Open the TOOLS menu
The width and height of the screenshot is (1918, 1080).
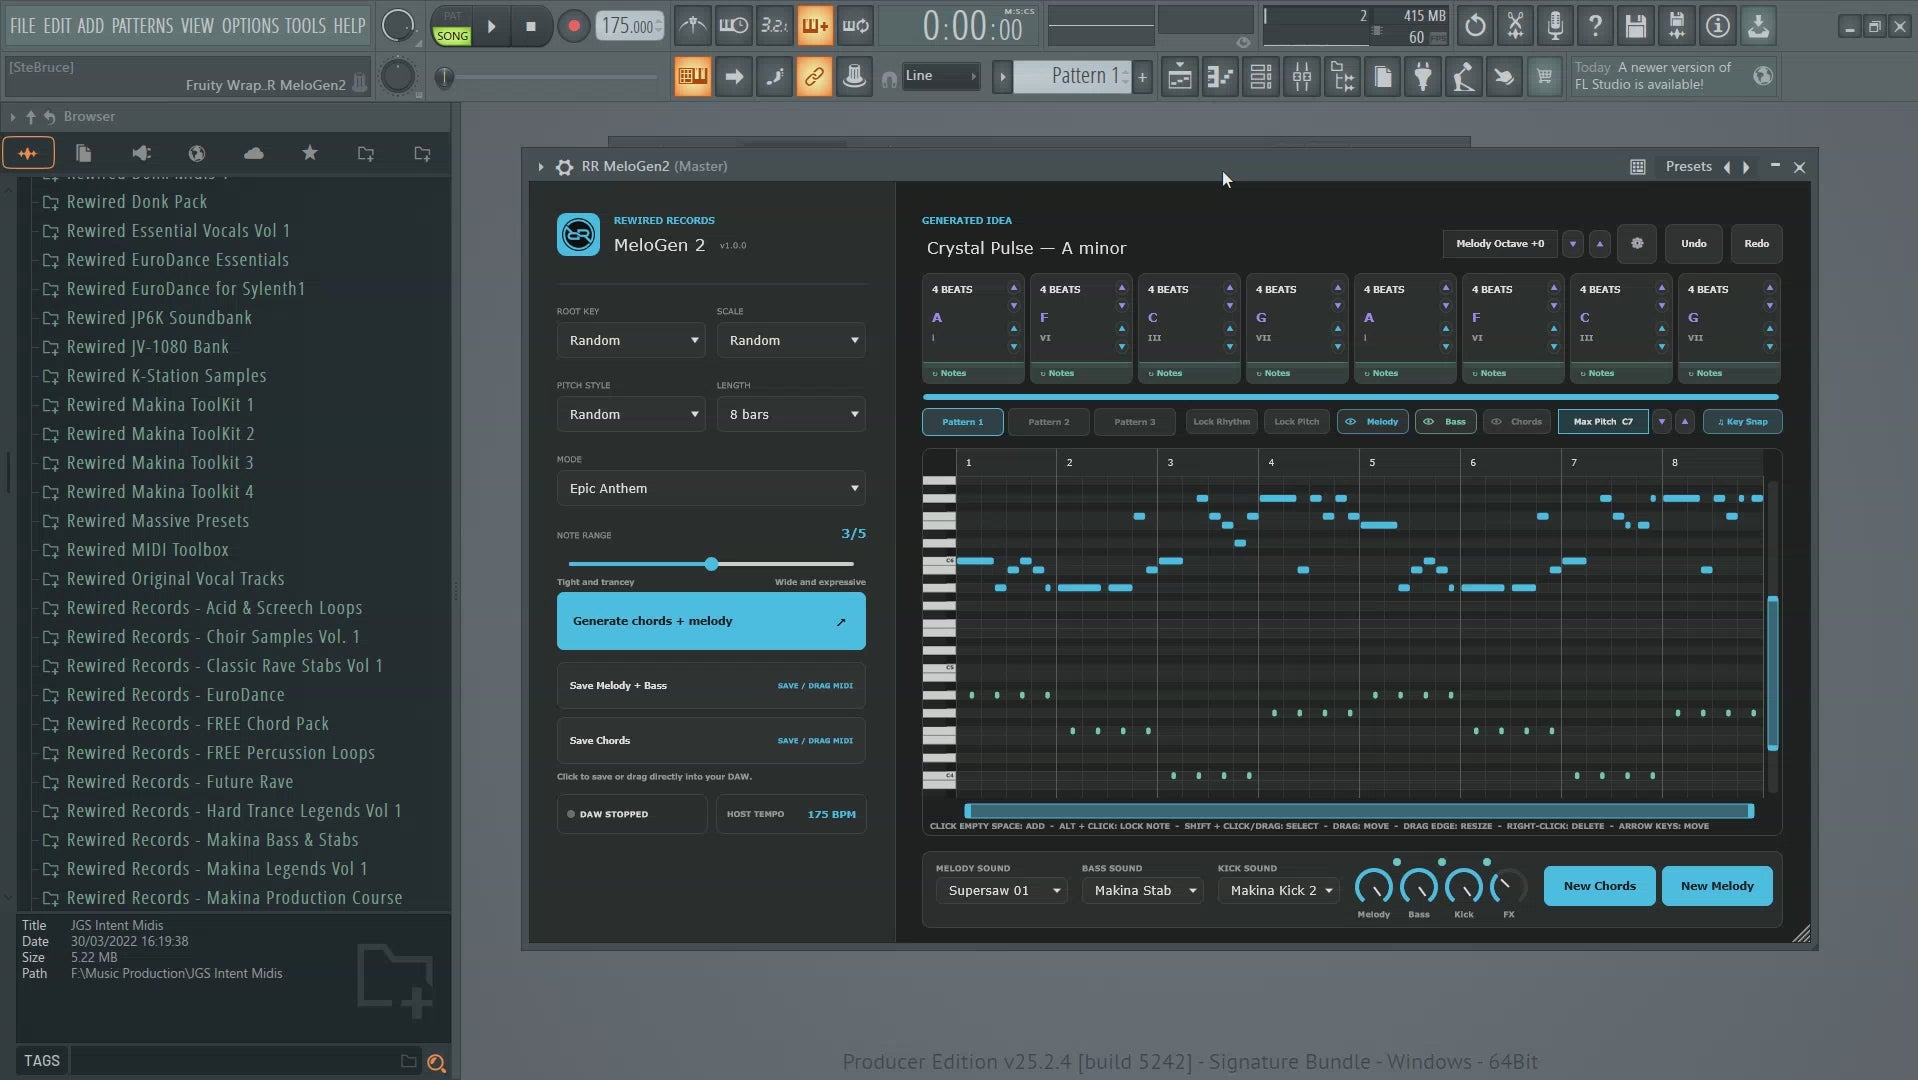pos(305,26)
